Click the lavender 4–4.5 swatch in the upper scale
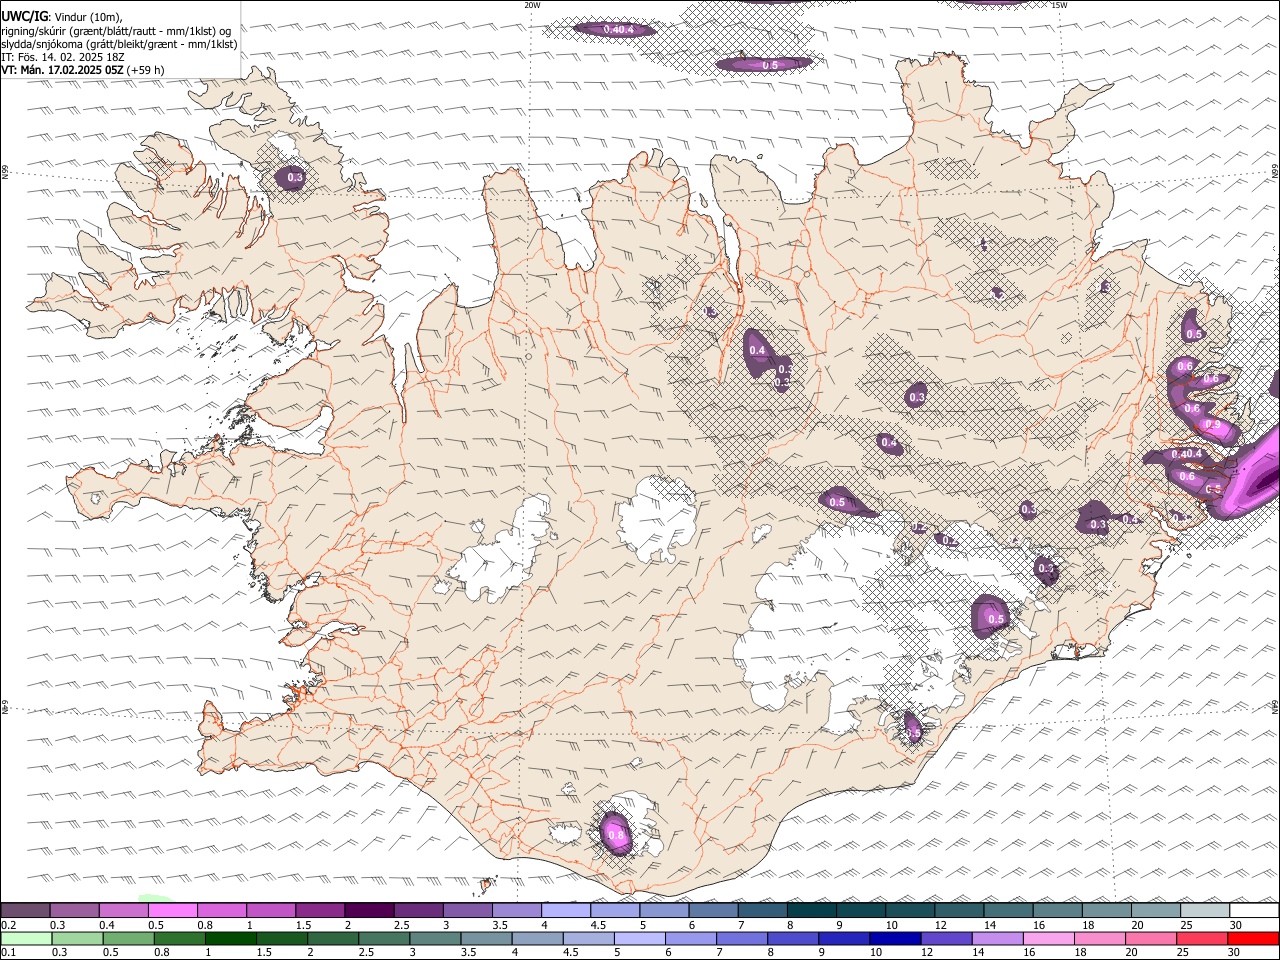The height and width of the screenshot is (960, 1280). [565, 910]
